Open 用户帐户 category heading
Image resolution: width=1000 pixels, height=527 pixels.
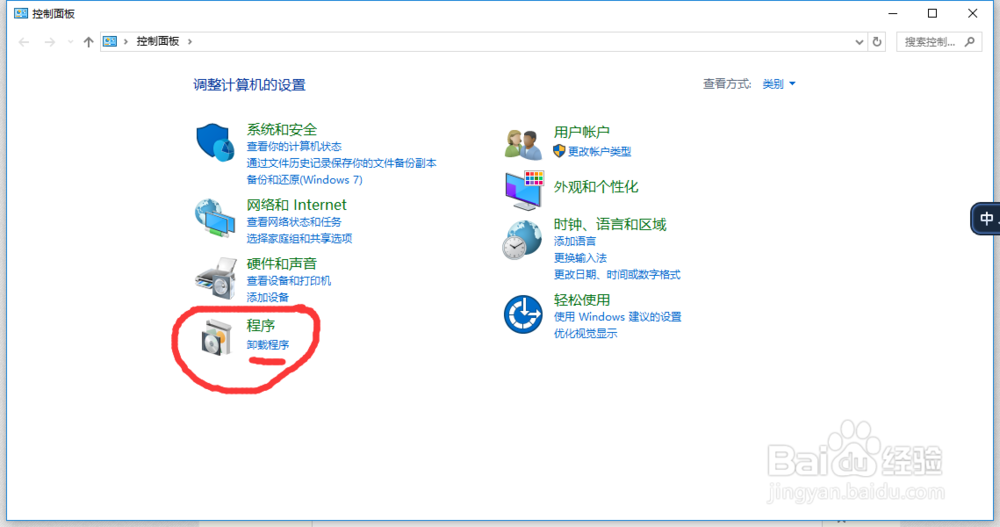click(582, 132)
